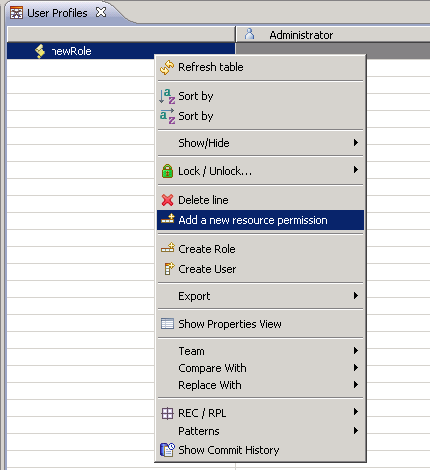The height and width of the screenshot is (470, 430).
Task: Click the descending Sort by a-z icon
Action: tap(167, 96)
